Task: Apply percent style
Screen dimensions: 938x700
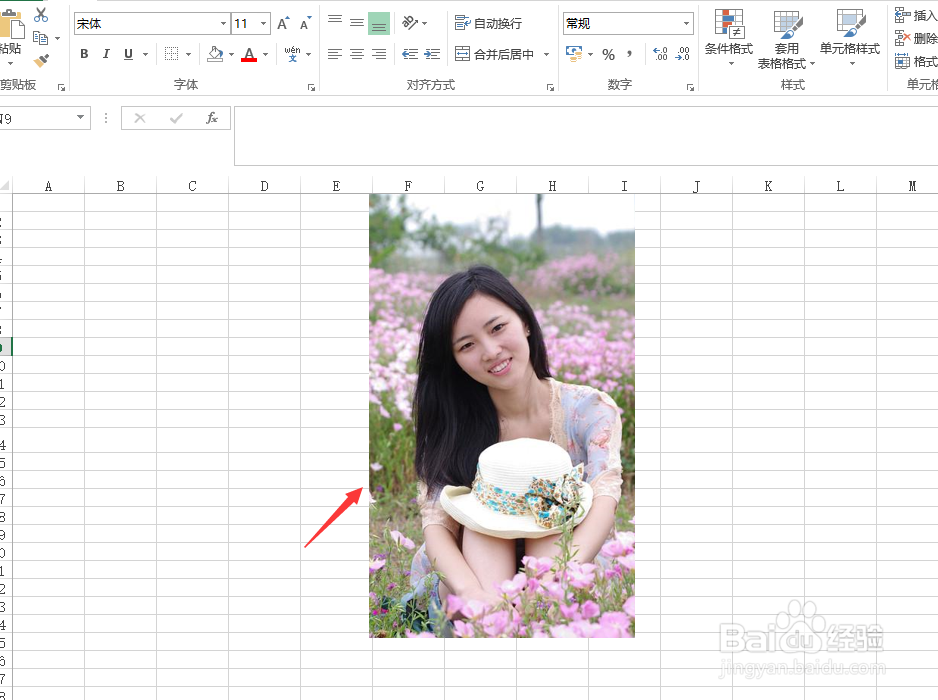Action: pos(608,54)
